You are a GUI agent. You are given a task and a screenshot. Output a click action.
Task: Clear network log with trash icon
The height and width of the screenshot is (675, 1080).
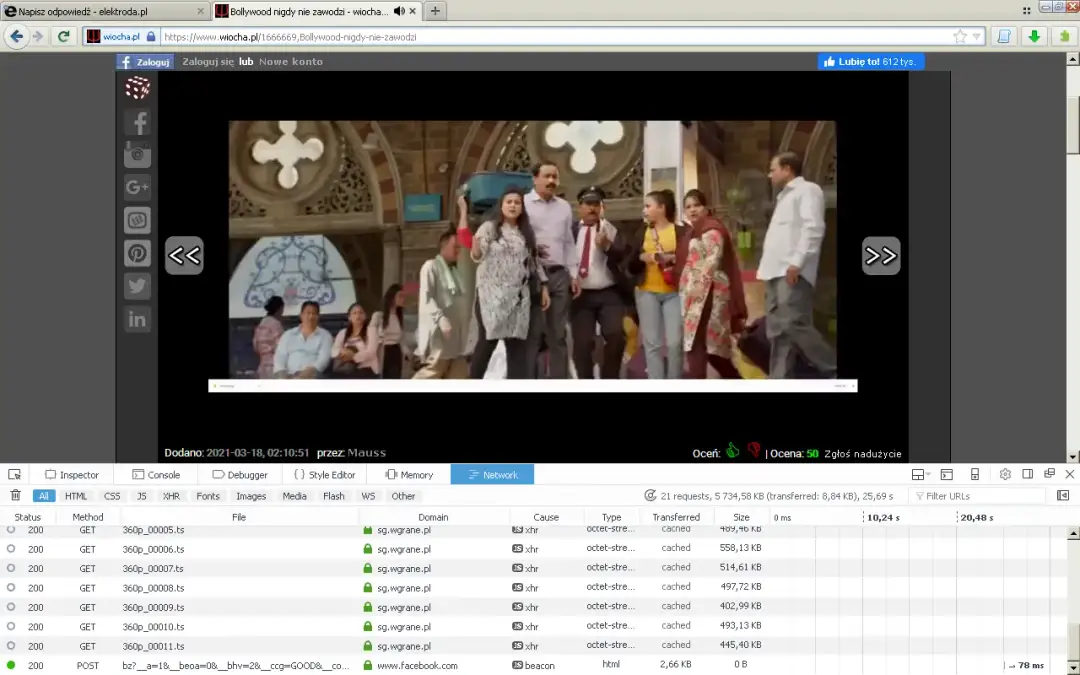pos(15,495)
